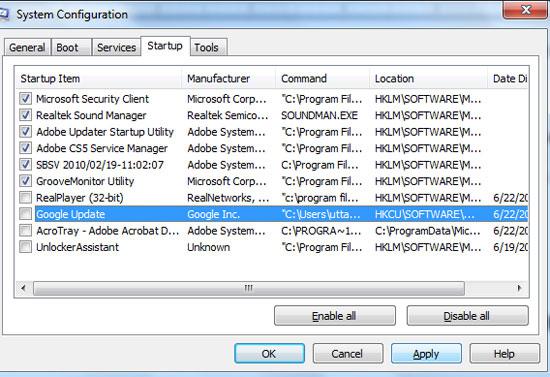The width and height of the screenshot is (550, 377).
Task: Confirm with the OK button
Action: point(269,354)
